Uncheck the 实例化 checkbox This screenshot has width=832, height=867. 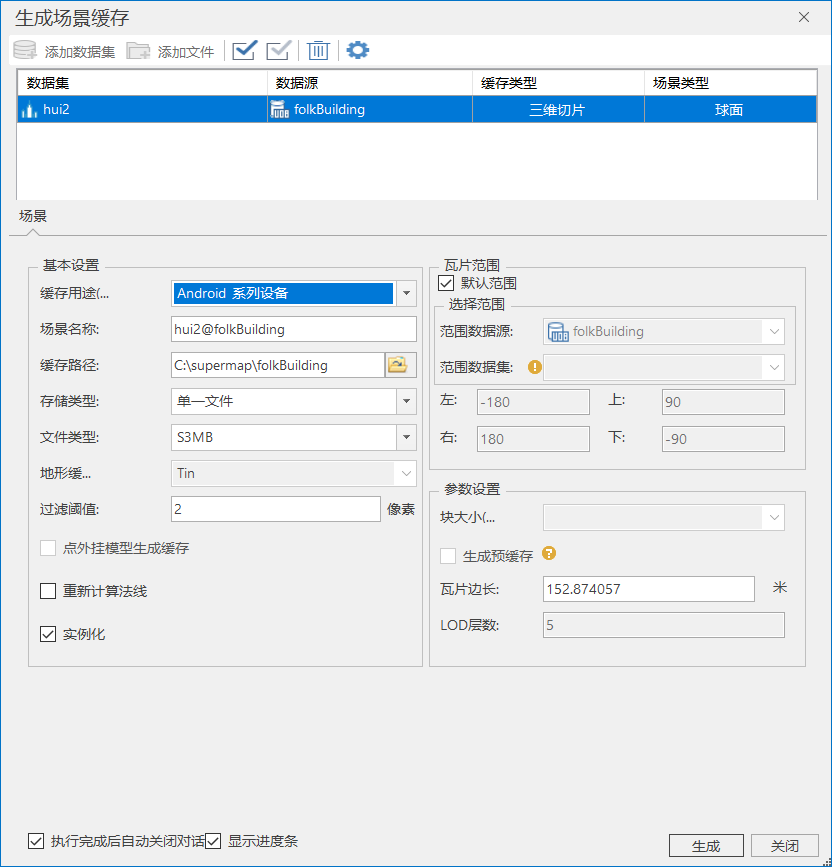click(x=48, y=634)
